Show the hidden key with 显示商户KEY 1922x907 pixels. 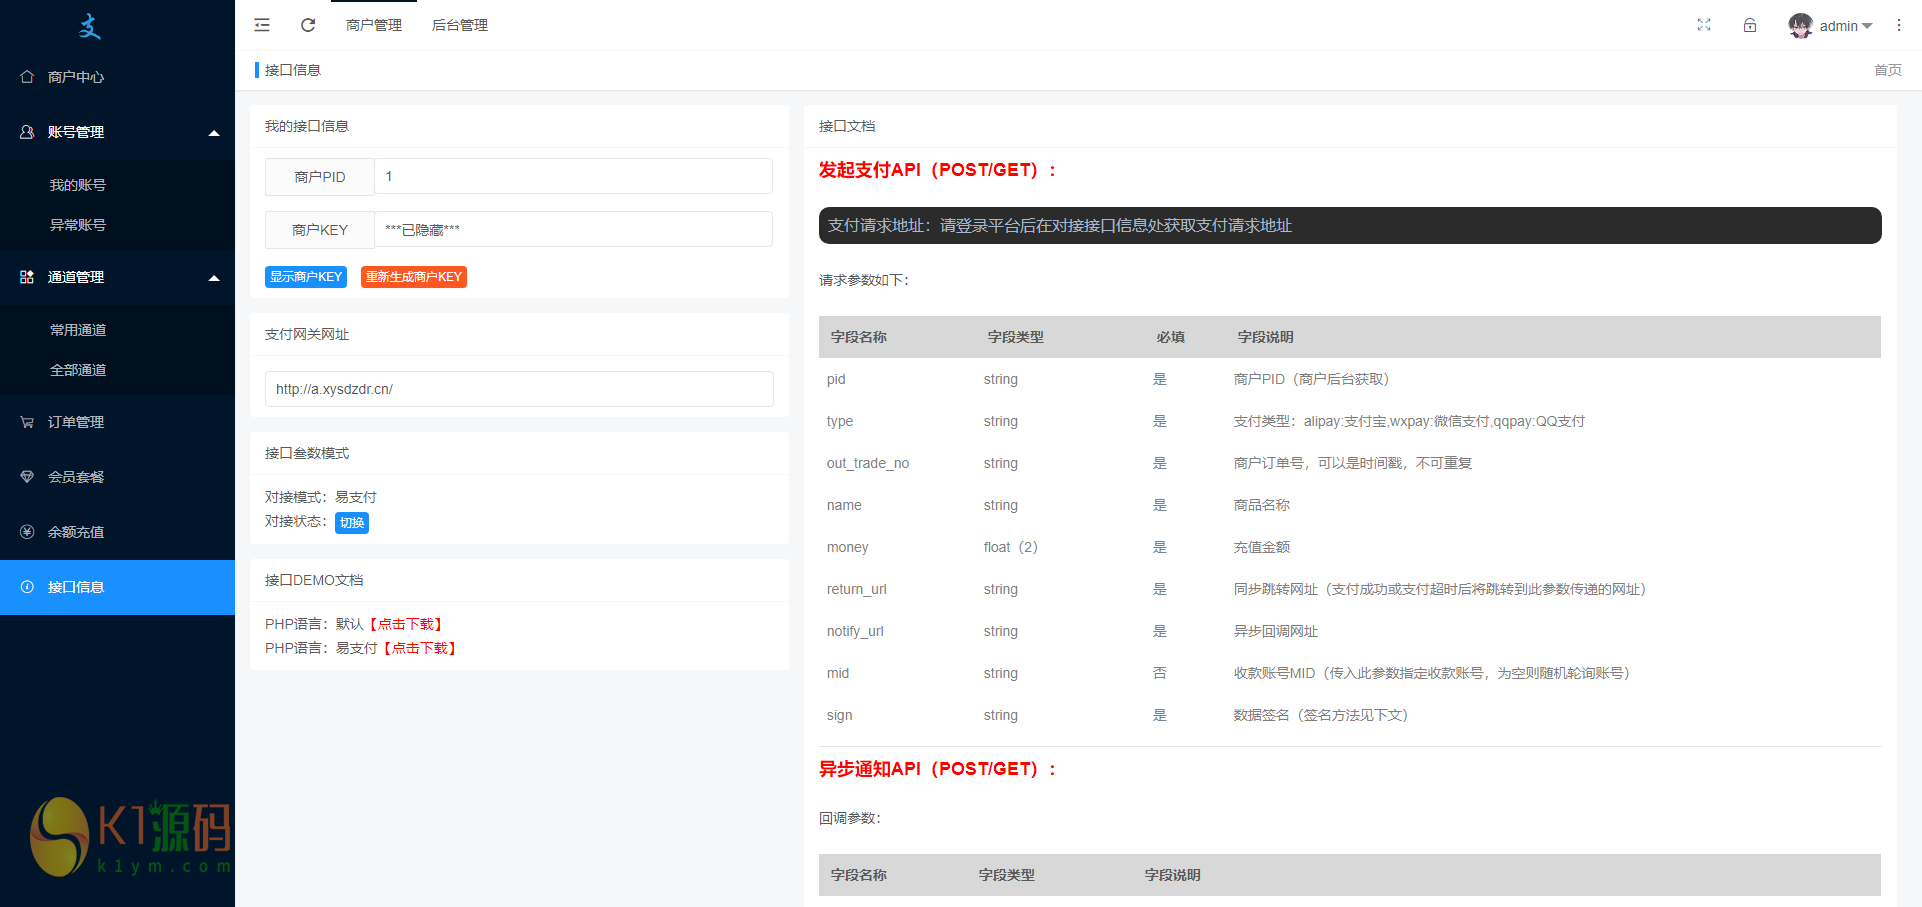coord(306,277)
